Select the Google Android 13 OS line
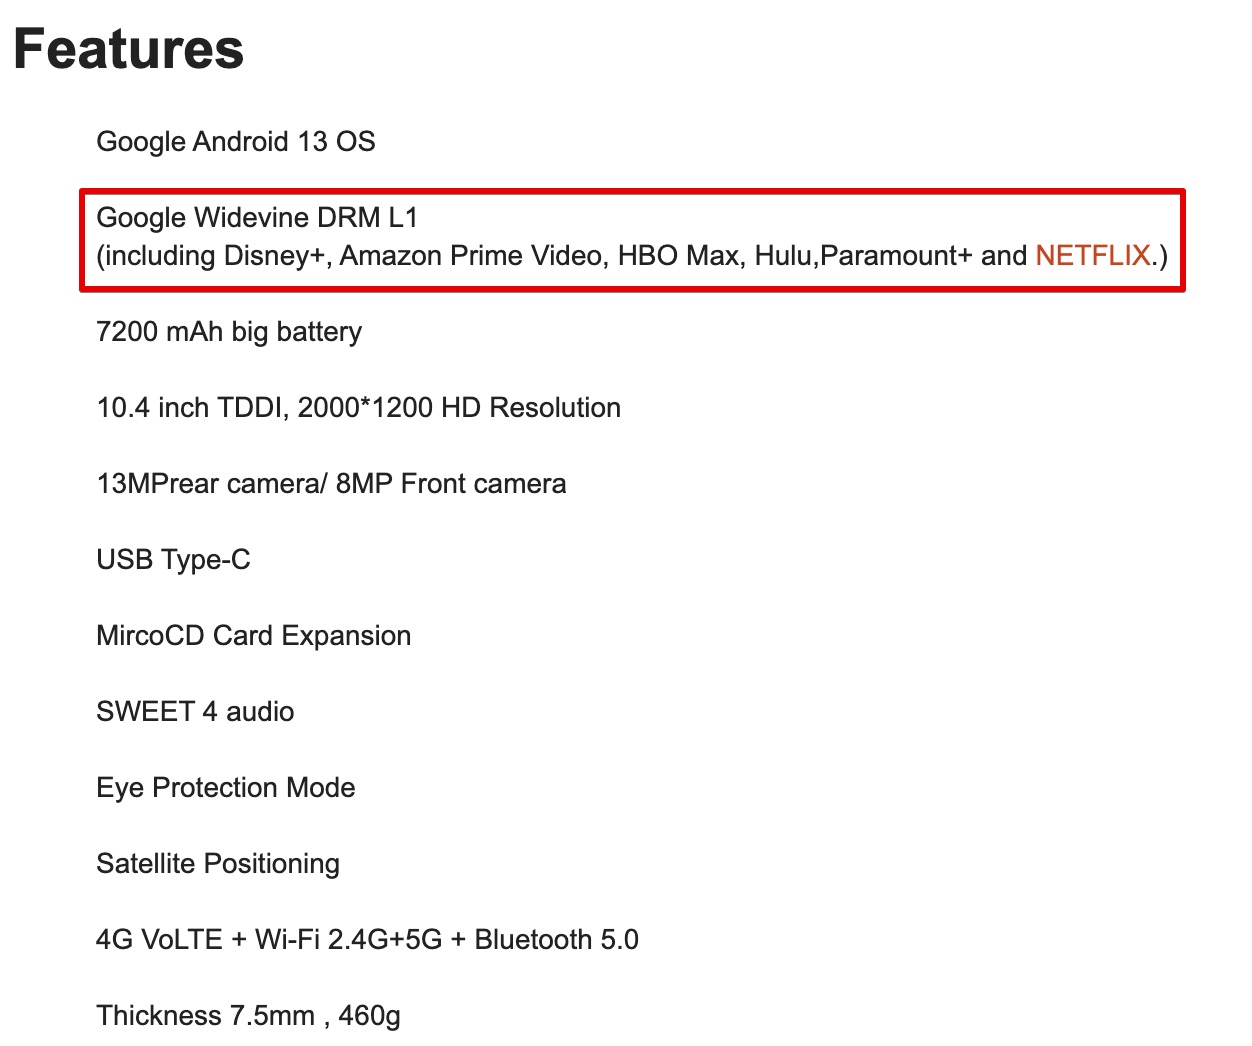Image resolution: width=1252 pixels, height=1046 pixels. click(236, 142)
